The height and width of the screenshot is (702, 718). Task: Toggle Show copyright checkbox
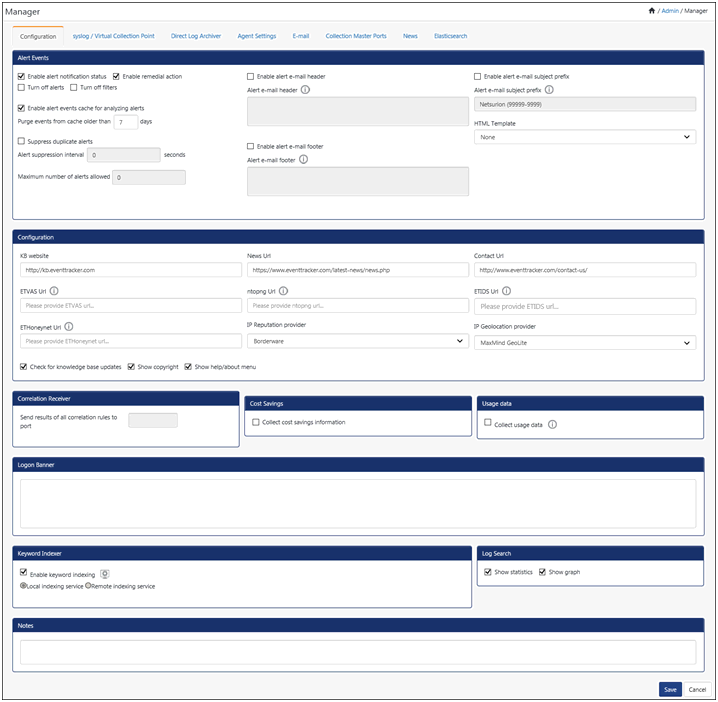pyautogui.click(x=131, y=366)
